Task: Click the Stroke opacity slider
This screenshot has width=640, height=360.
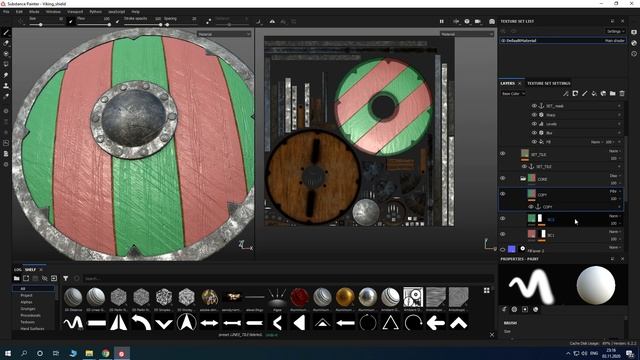Action: pos(142,24)
